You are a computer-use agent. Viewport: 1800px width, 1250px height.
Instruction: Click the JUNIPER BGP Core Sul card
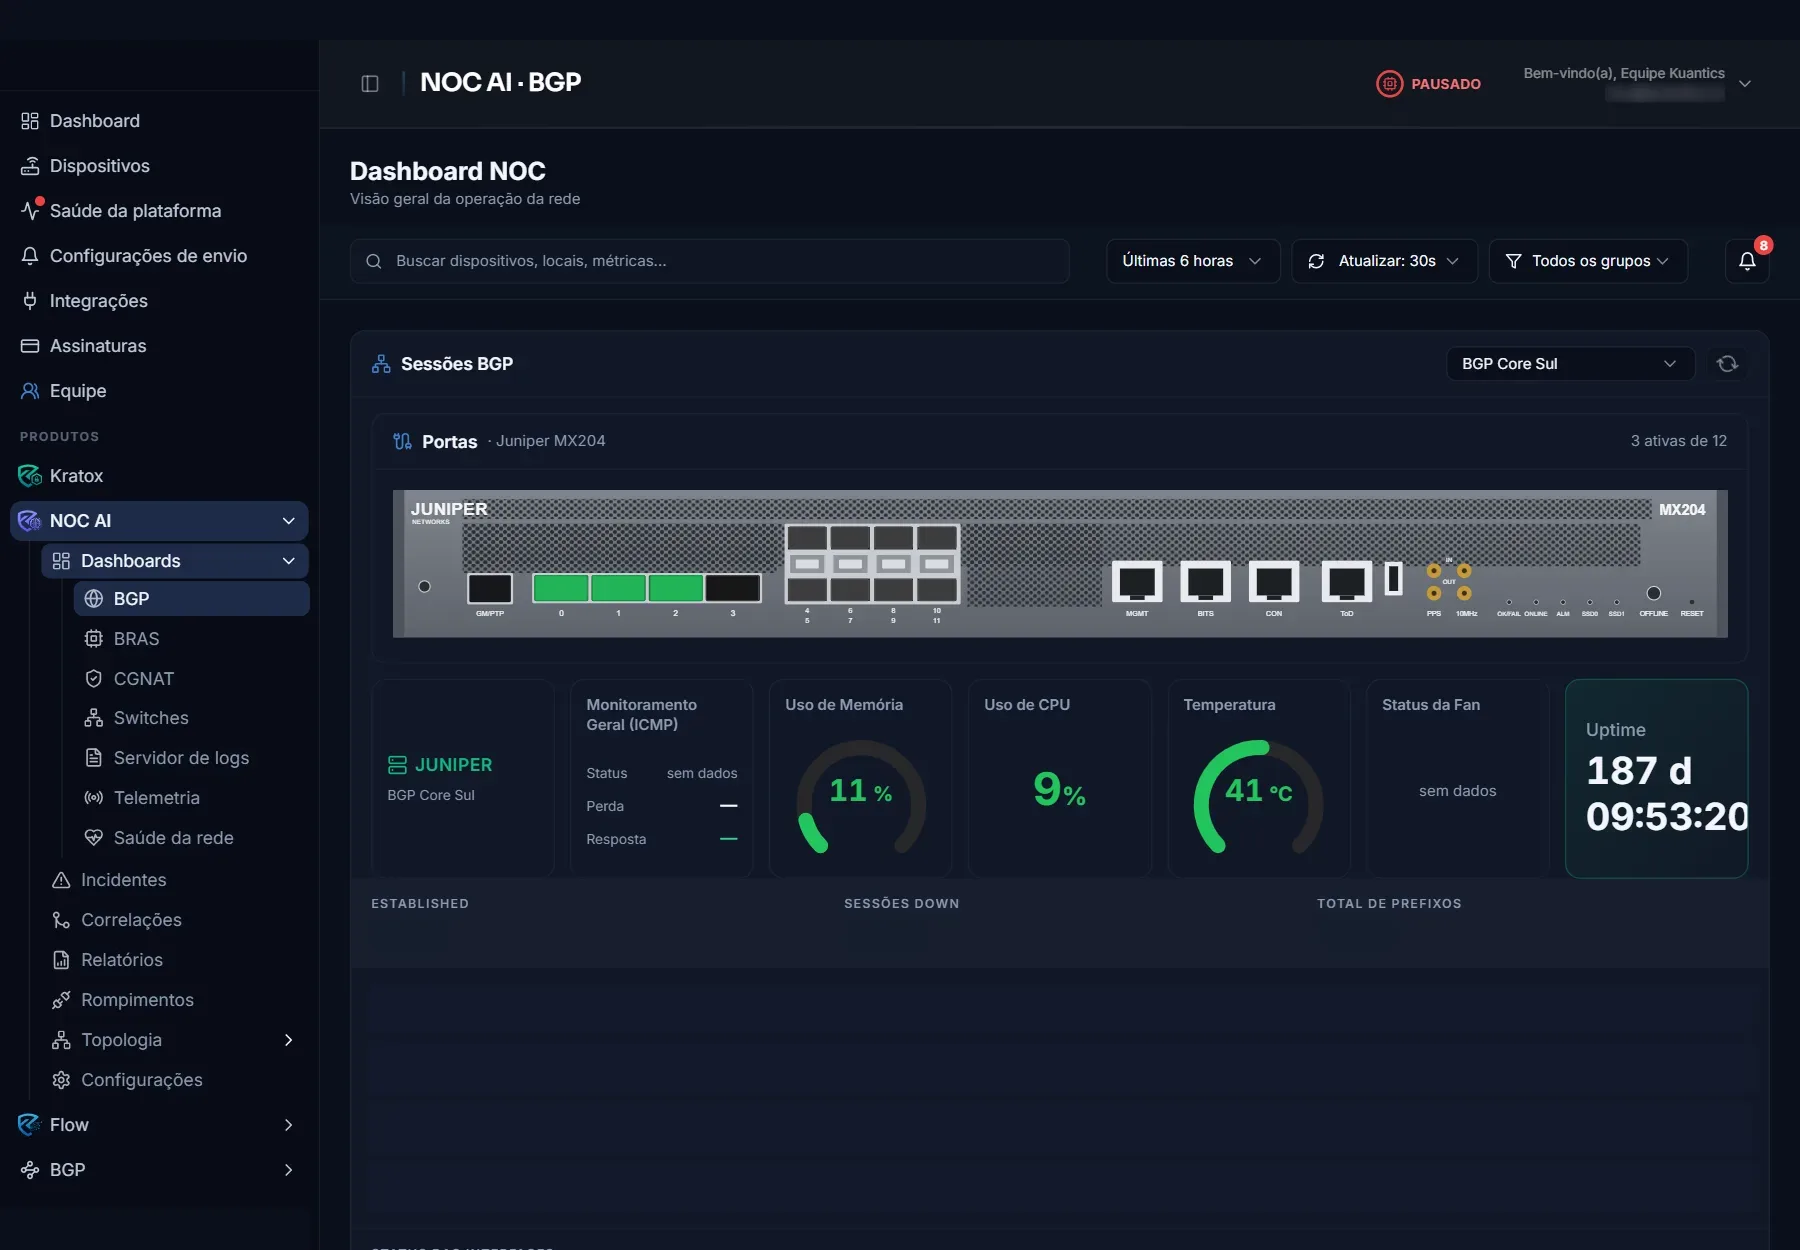tap(463, 779)
